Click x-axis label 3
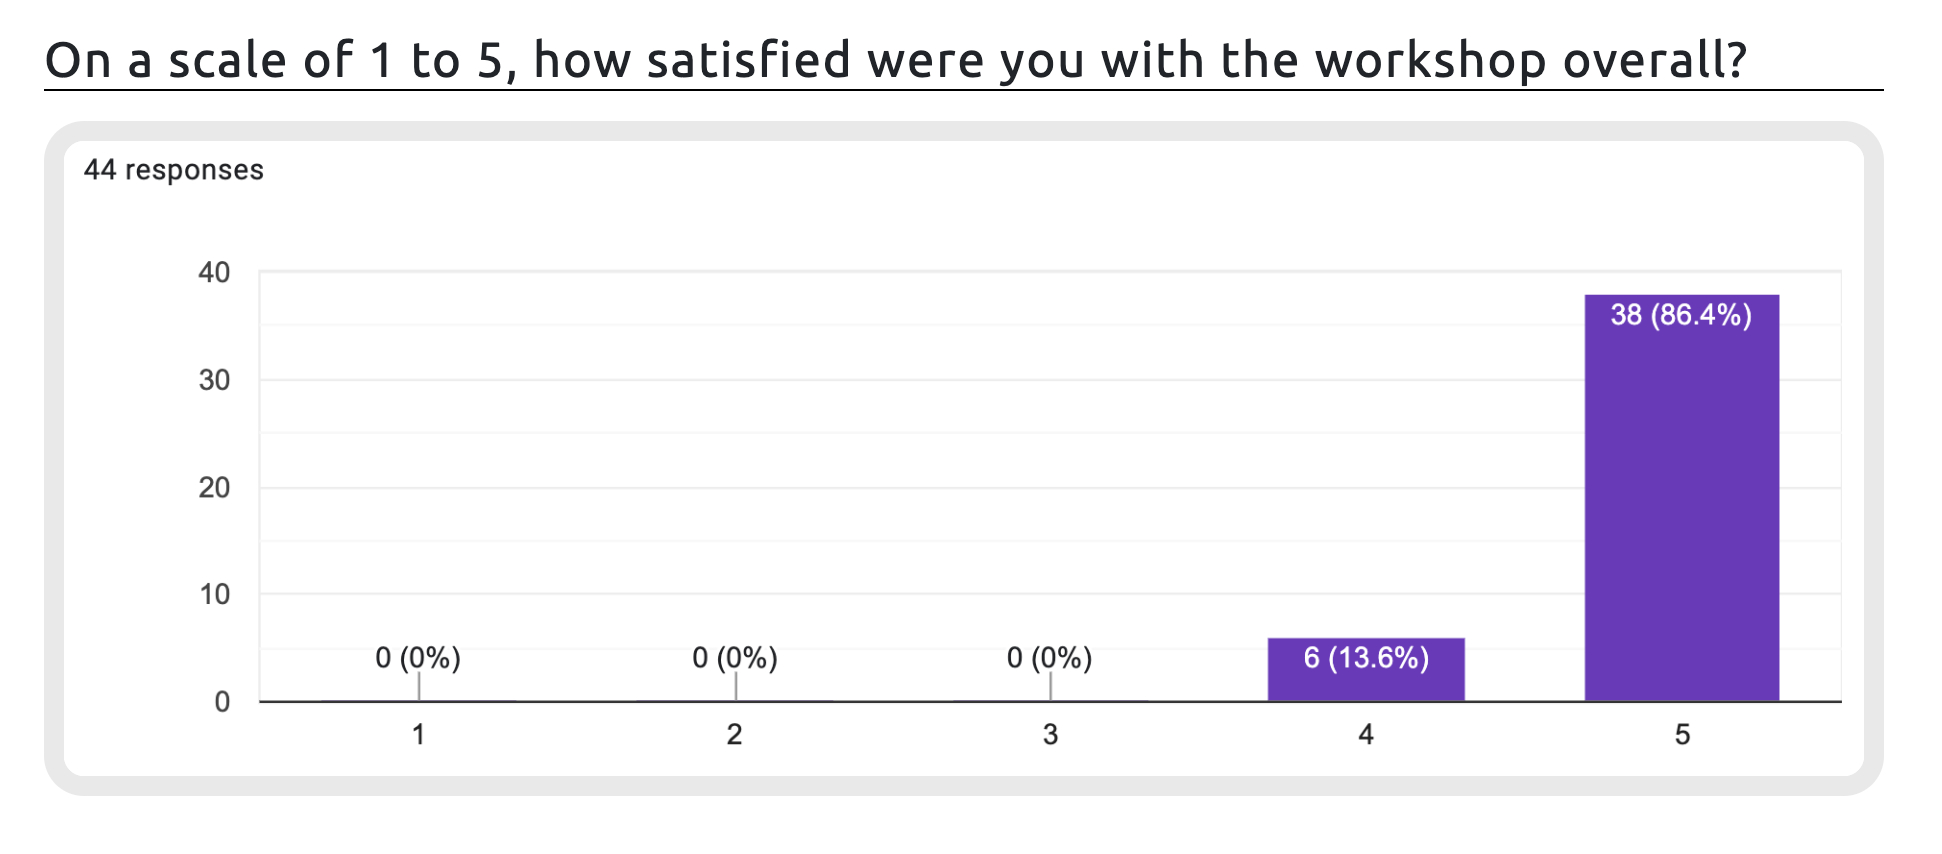Viewport: 1942px width, 854px height. point(1050,735)
